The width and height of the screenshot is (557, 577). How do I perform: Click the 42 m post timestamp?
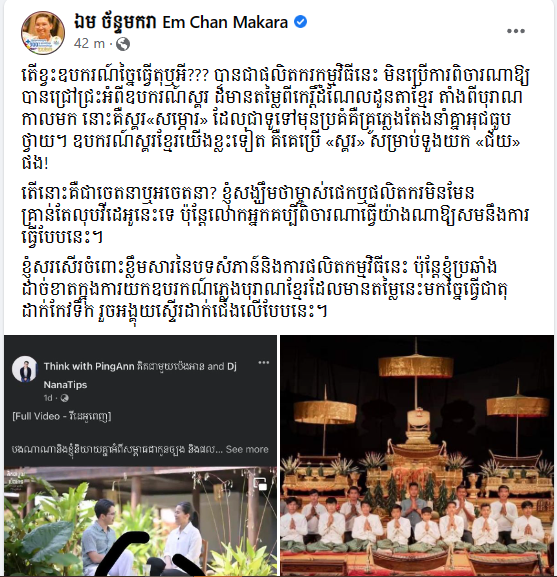tap(89, 43)
